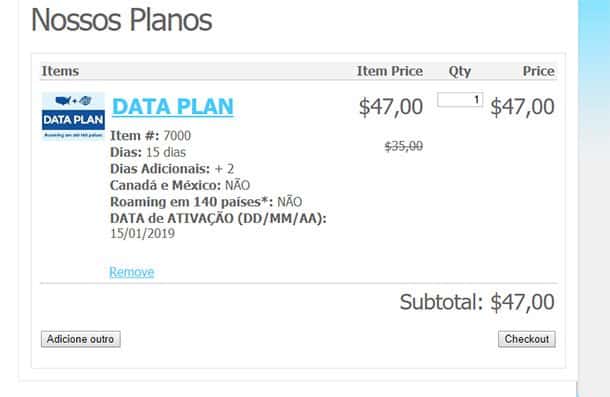Open the DATA PLAN product link
This screenshot has height=397, width=610.
pyautogui.click(x=173, y=106)
